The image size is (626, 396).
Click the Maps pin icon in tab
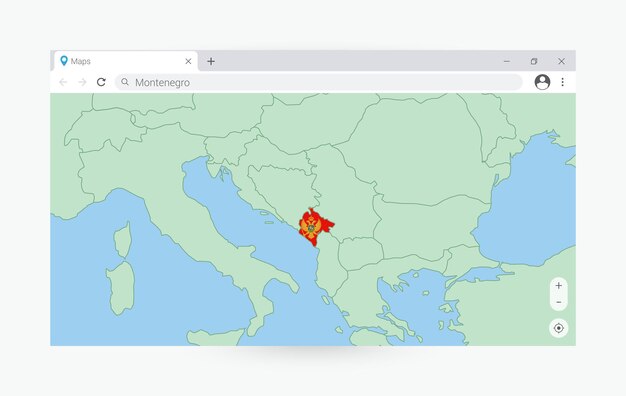[x=63, y=61]
